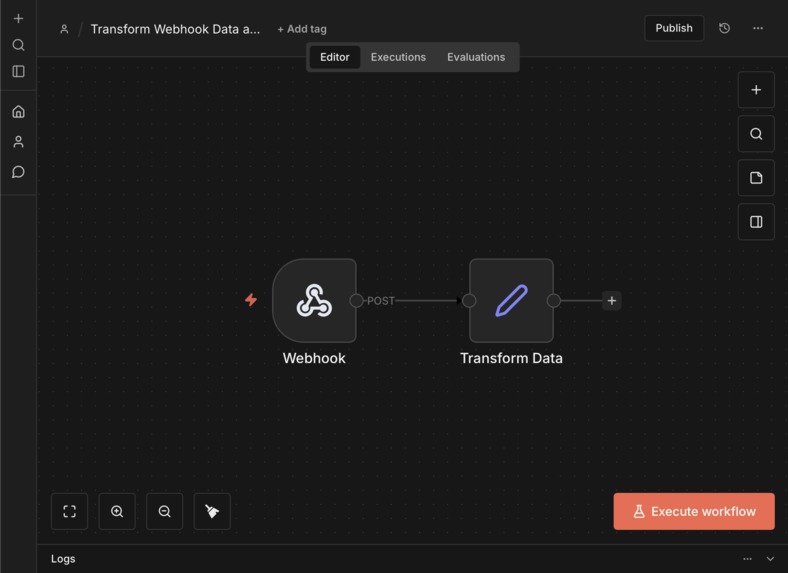This screenshot has height=573, width=788.
Task: Open workflow history clock icon
Action: pyautogui.click(x=724, y=28)
